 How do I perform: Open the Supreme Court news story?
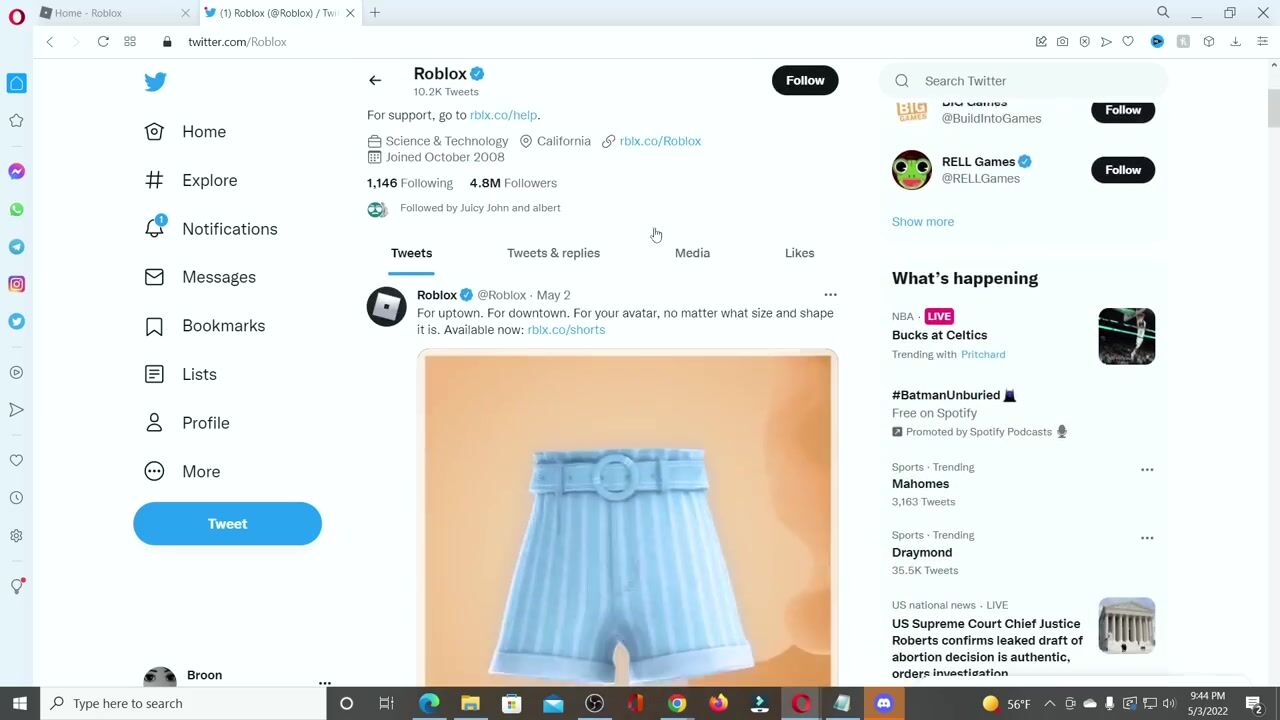coord(987,648)
